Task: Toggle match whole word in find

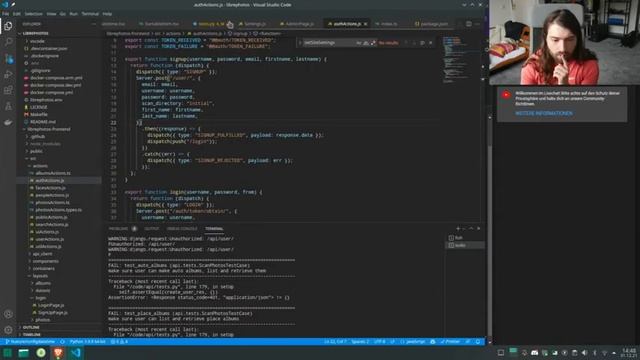Action: click(366, 43)
